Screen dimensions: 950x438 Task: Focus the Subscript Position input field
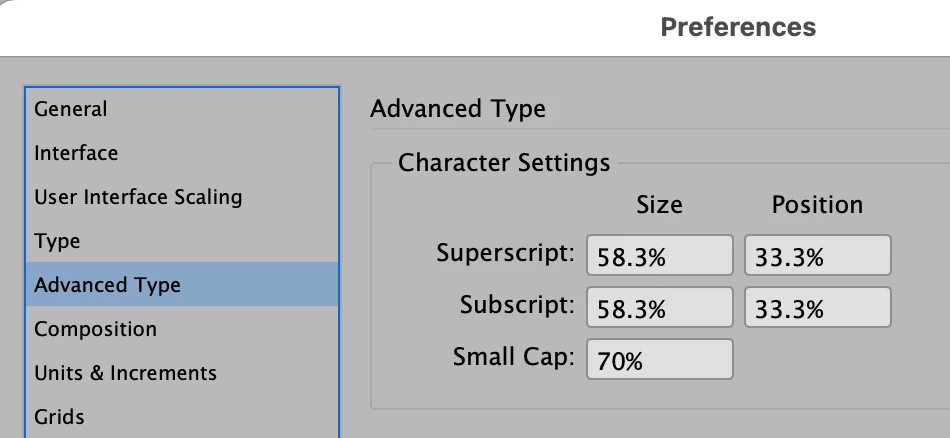(x=817, y=307)
